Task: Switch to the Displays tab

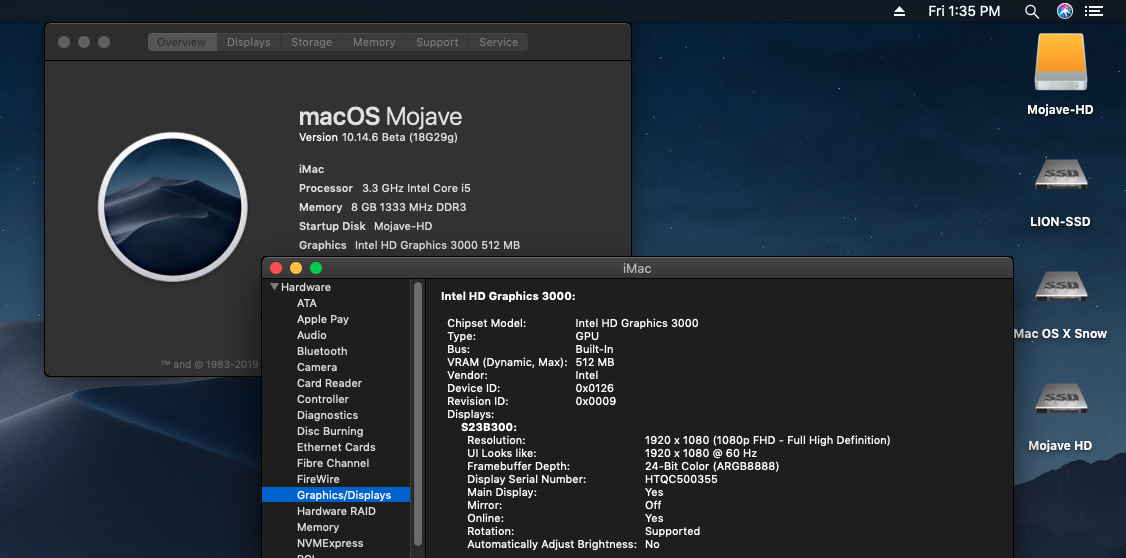Action: pyautogui.click(x=248, y=42)
